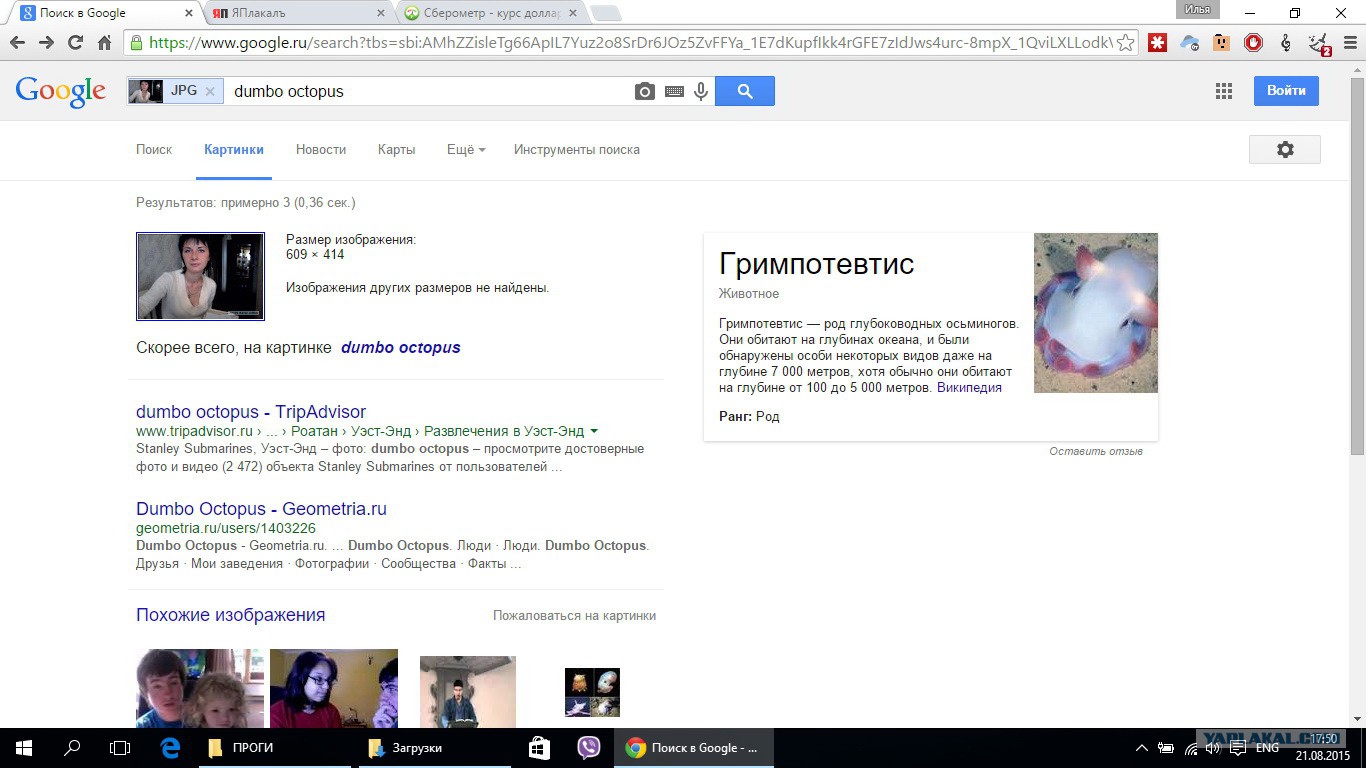Open Windows taskbar search

click(x=72, y=748)
